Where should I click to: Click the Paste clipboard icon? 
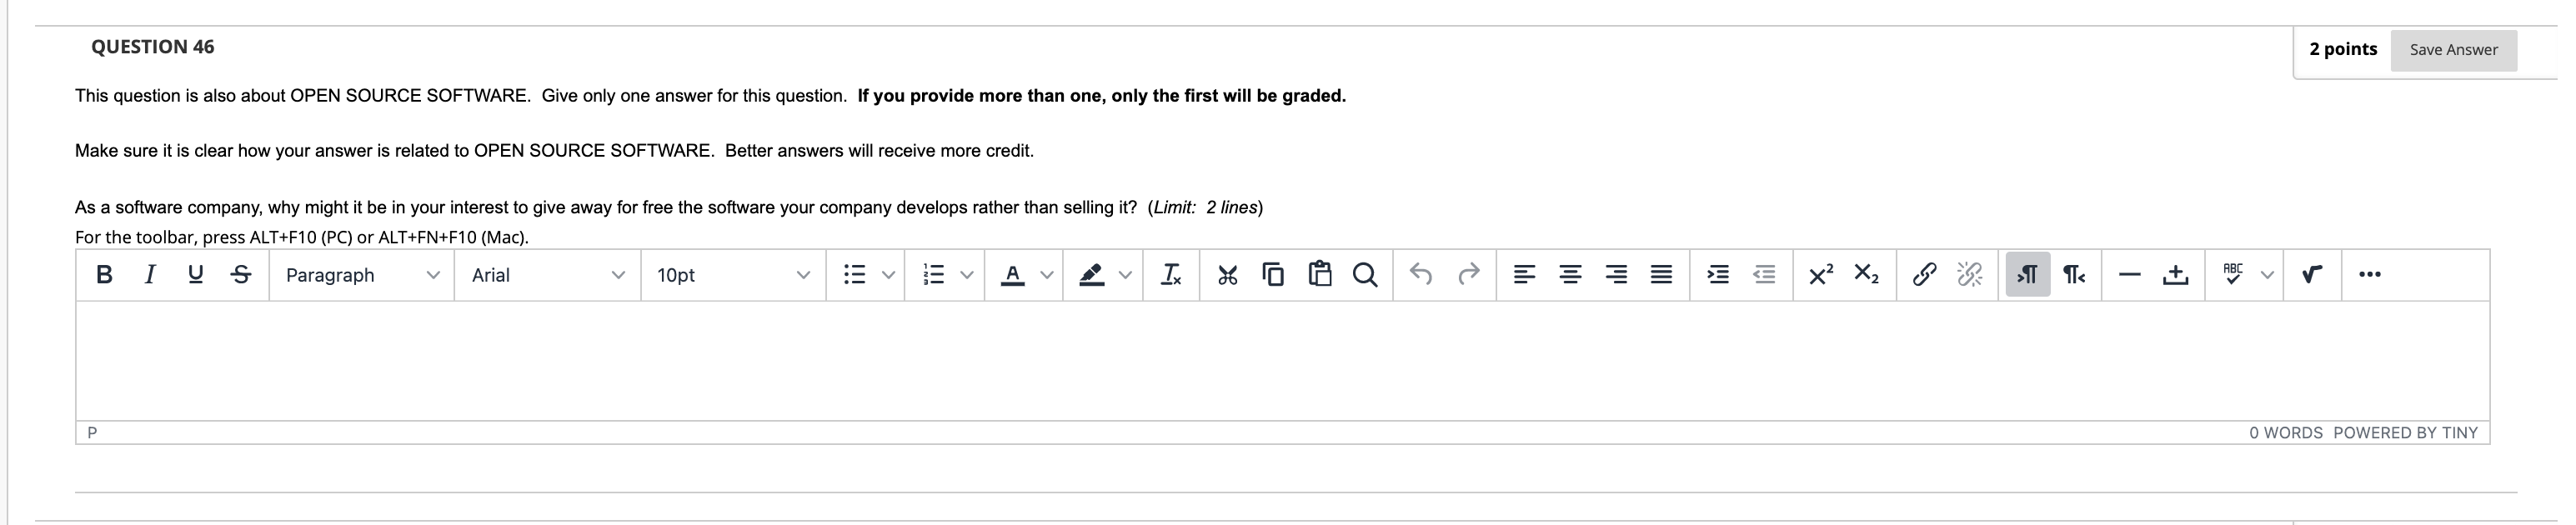pyautogui.click(x=1318, y=274)
